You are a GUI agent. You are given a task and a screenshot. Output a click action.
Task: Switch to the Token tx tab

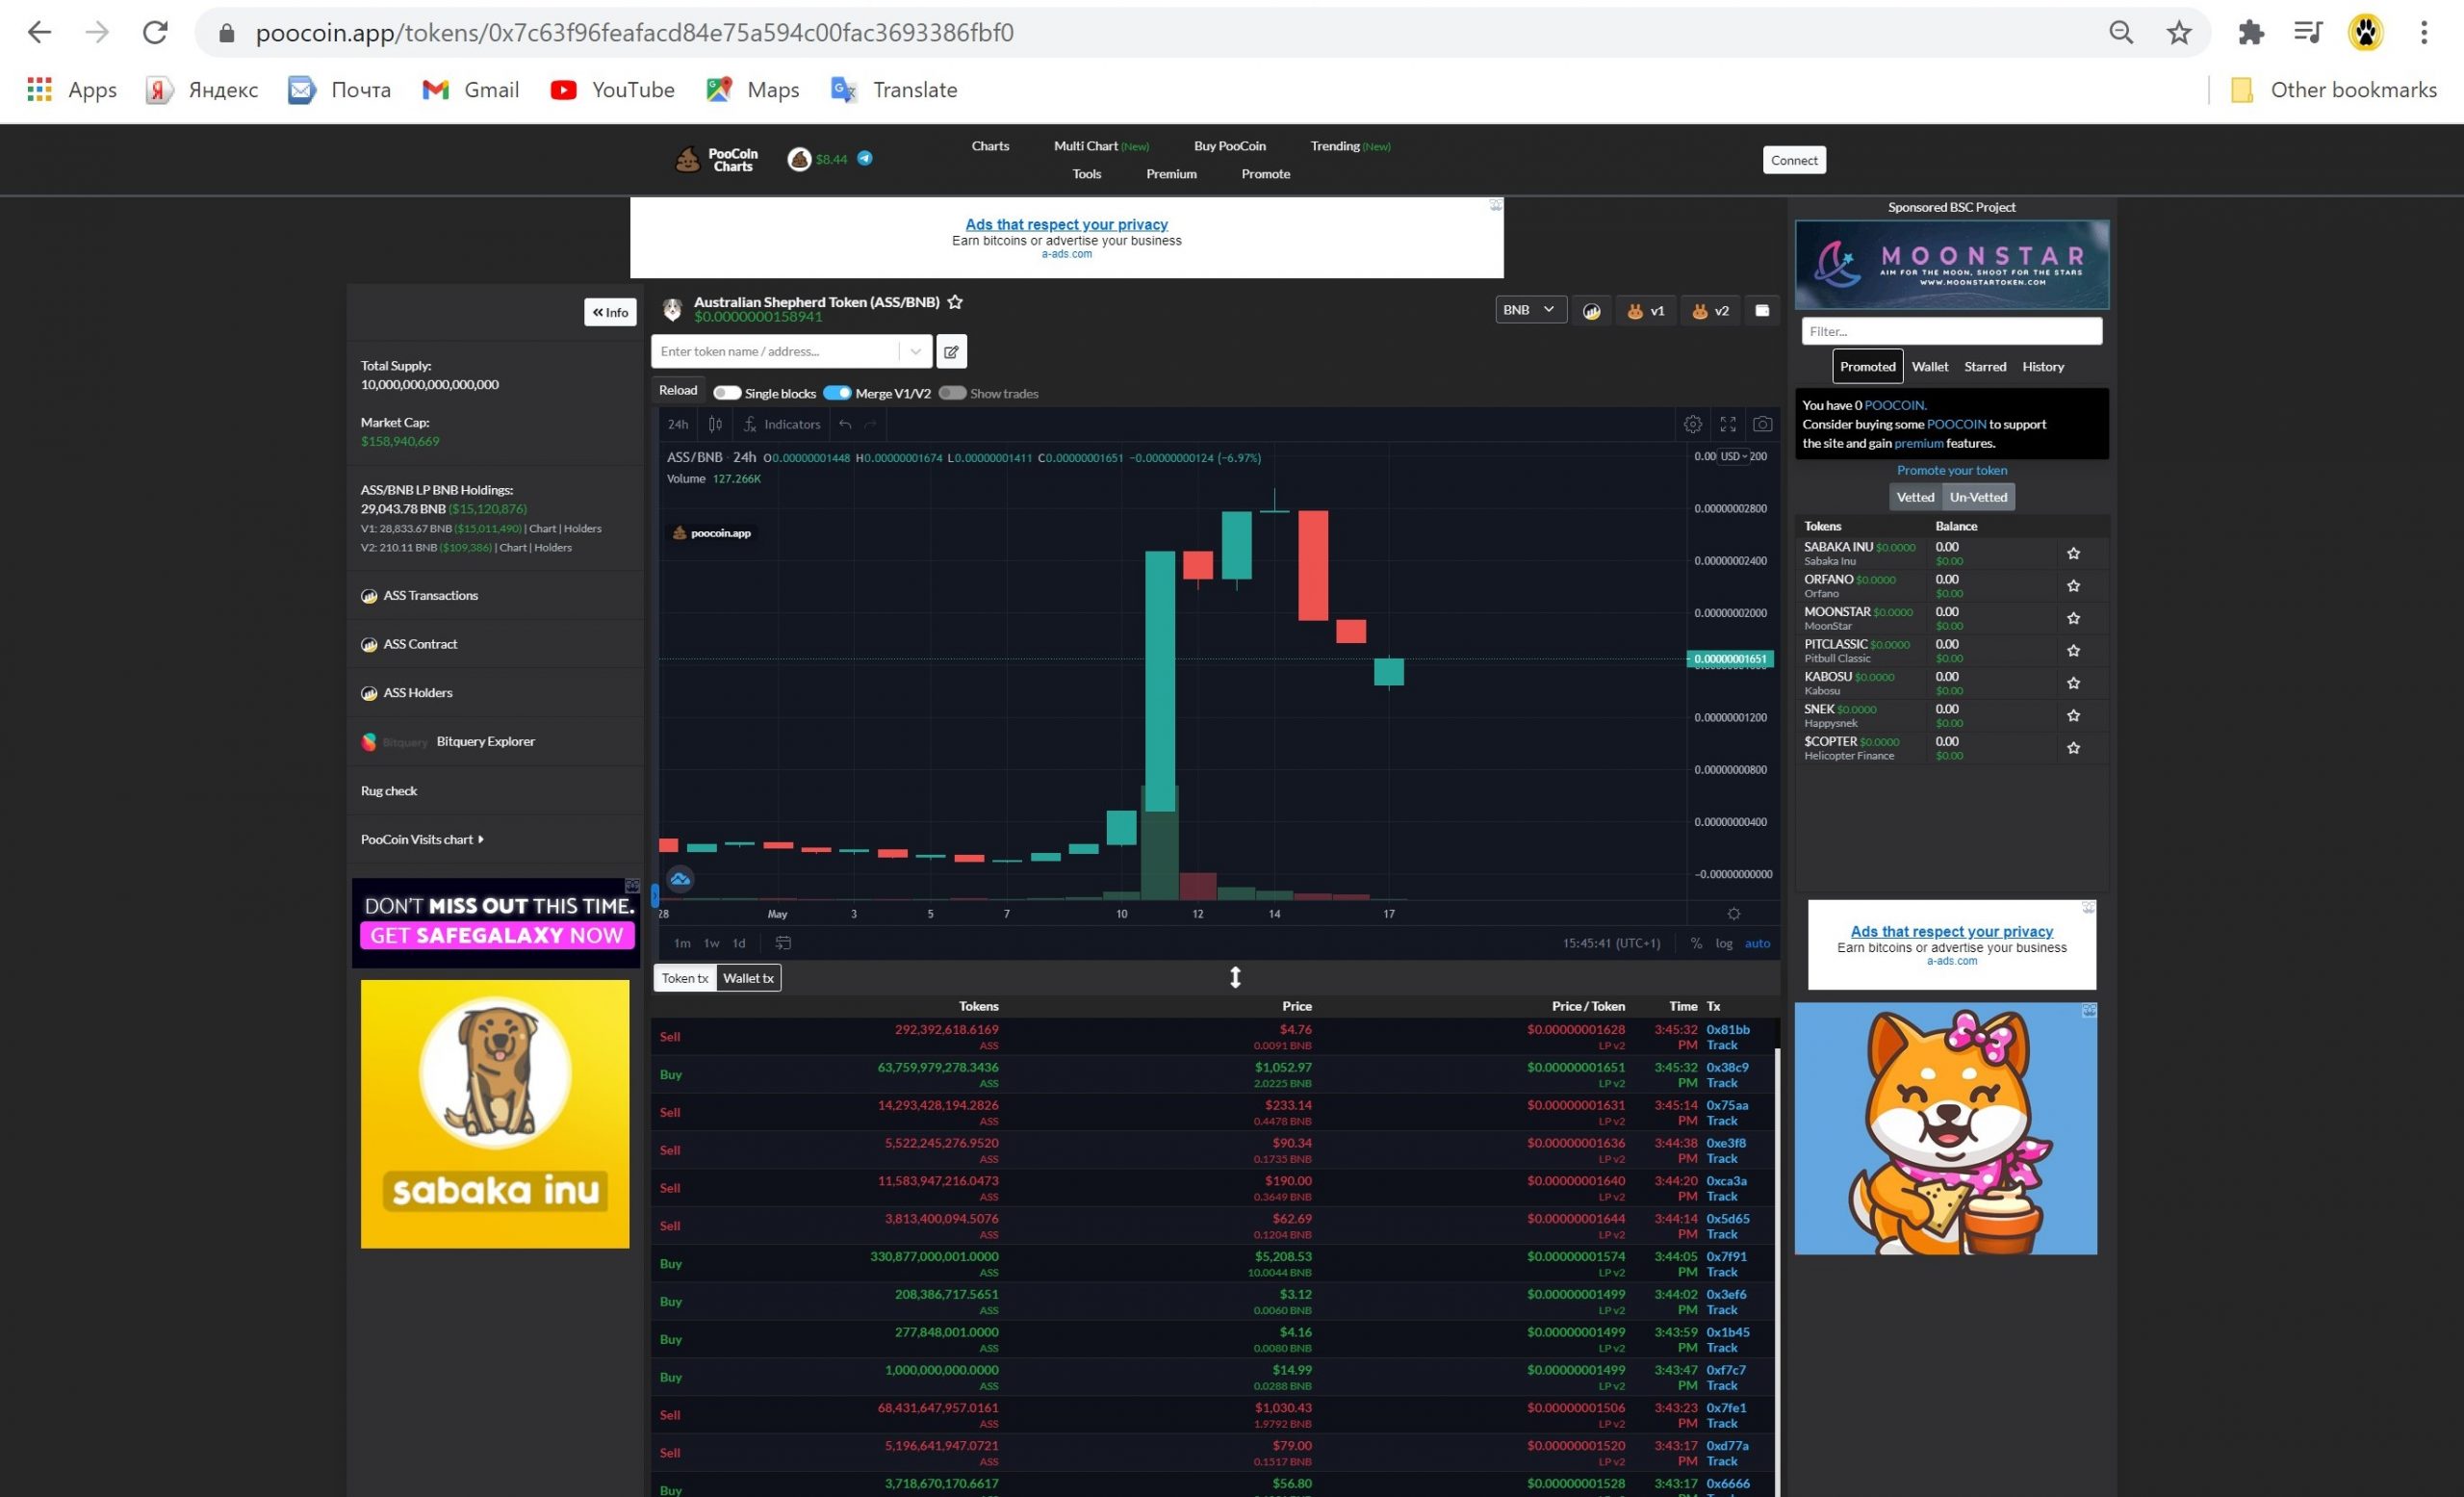685,978
